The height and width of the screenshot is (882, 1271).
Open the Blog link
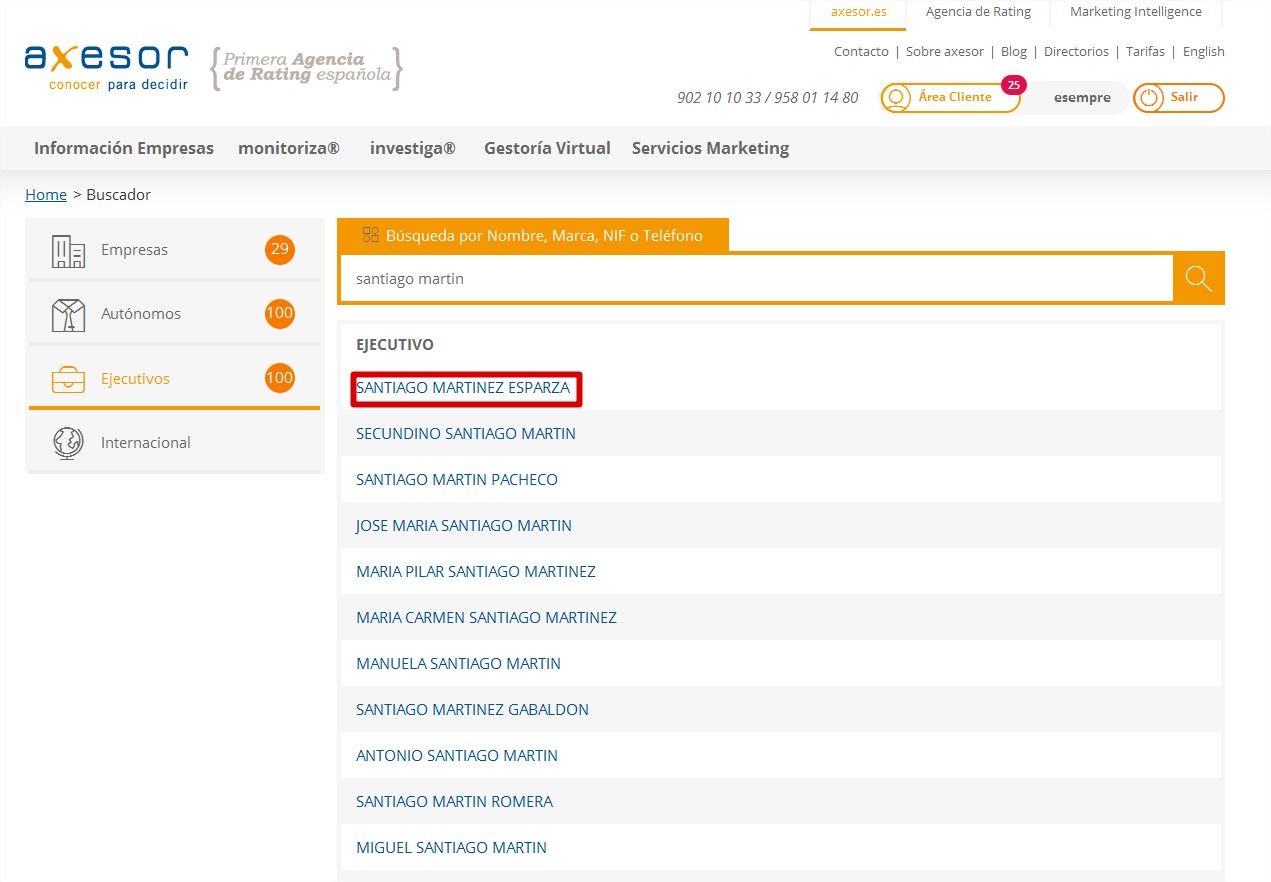click(x=1014, y=51)
